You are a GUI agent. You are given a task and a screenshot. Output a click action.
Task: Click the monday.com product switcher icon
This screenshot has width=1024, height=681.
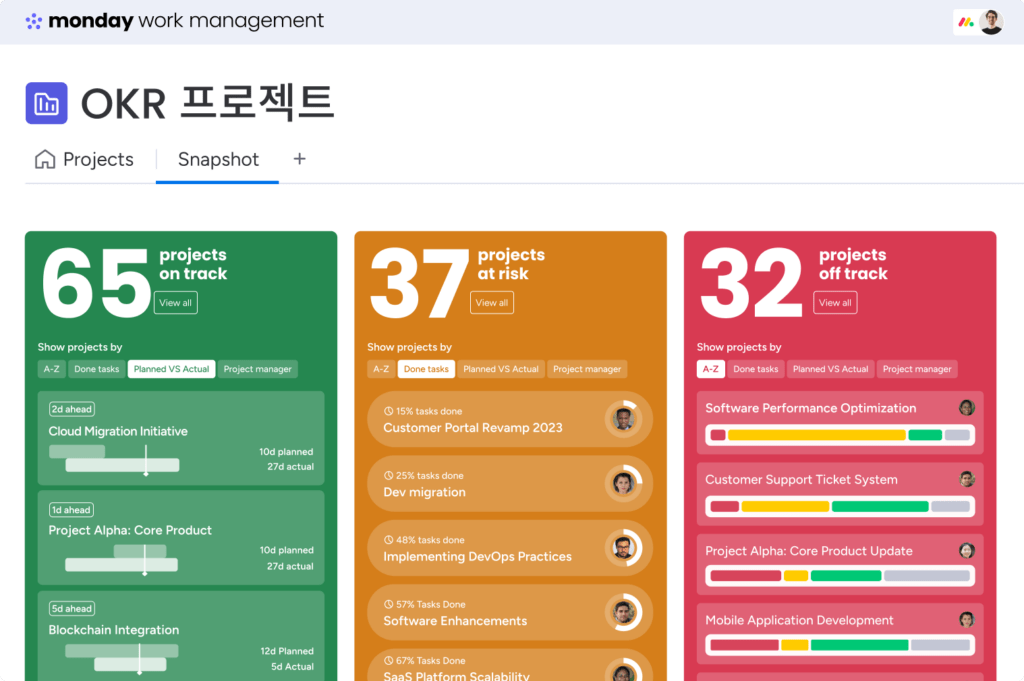[x=965, y=22]
